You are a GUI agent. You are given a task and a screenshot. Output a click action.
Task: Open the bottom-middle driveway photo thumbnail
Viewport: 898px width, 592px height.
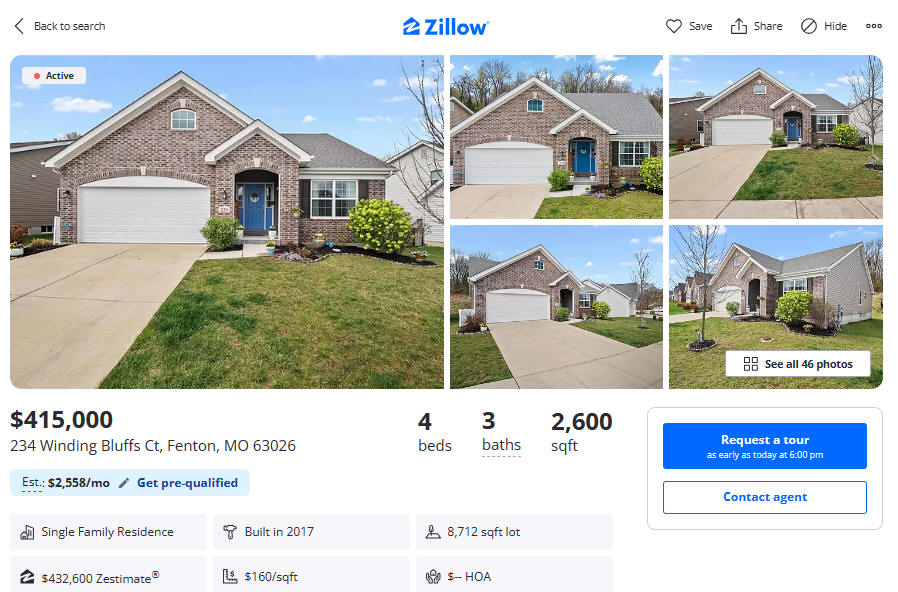click(556, 307)
